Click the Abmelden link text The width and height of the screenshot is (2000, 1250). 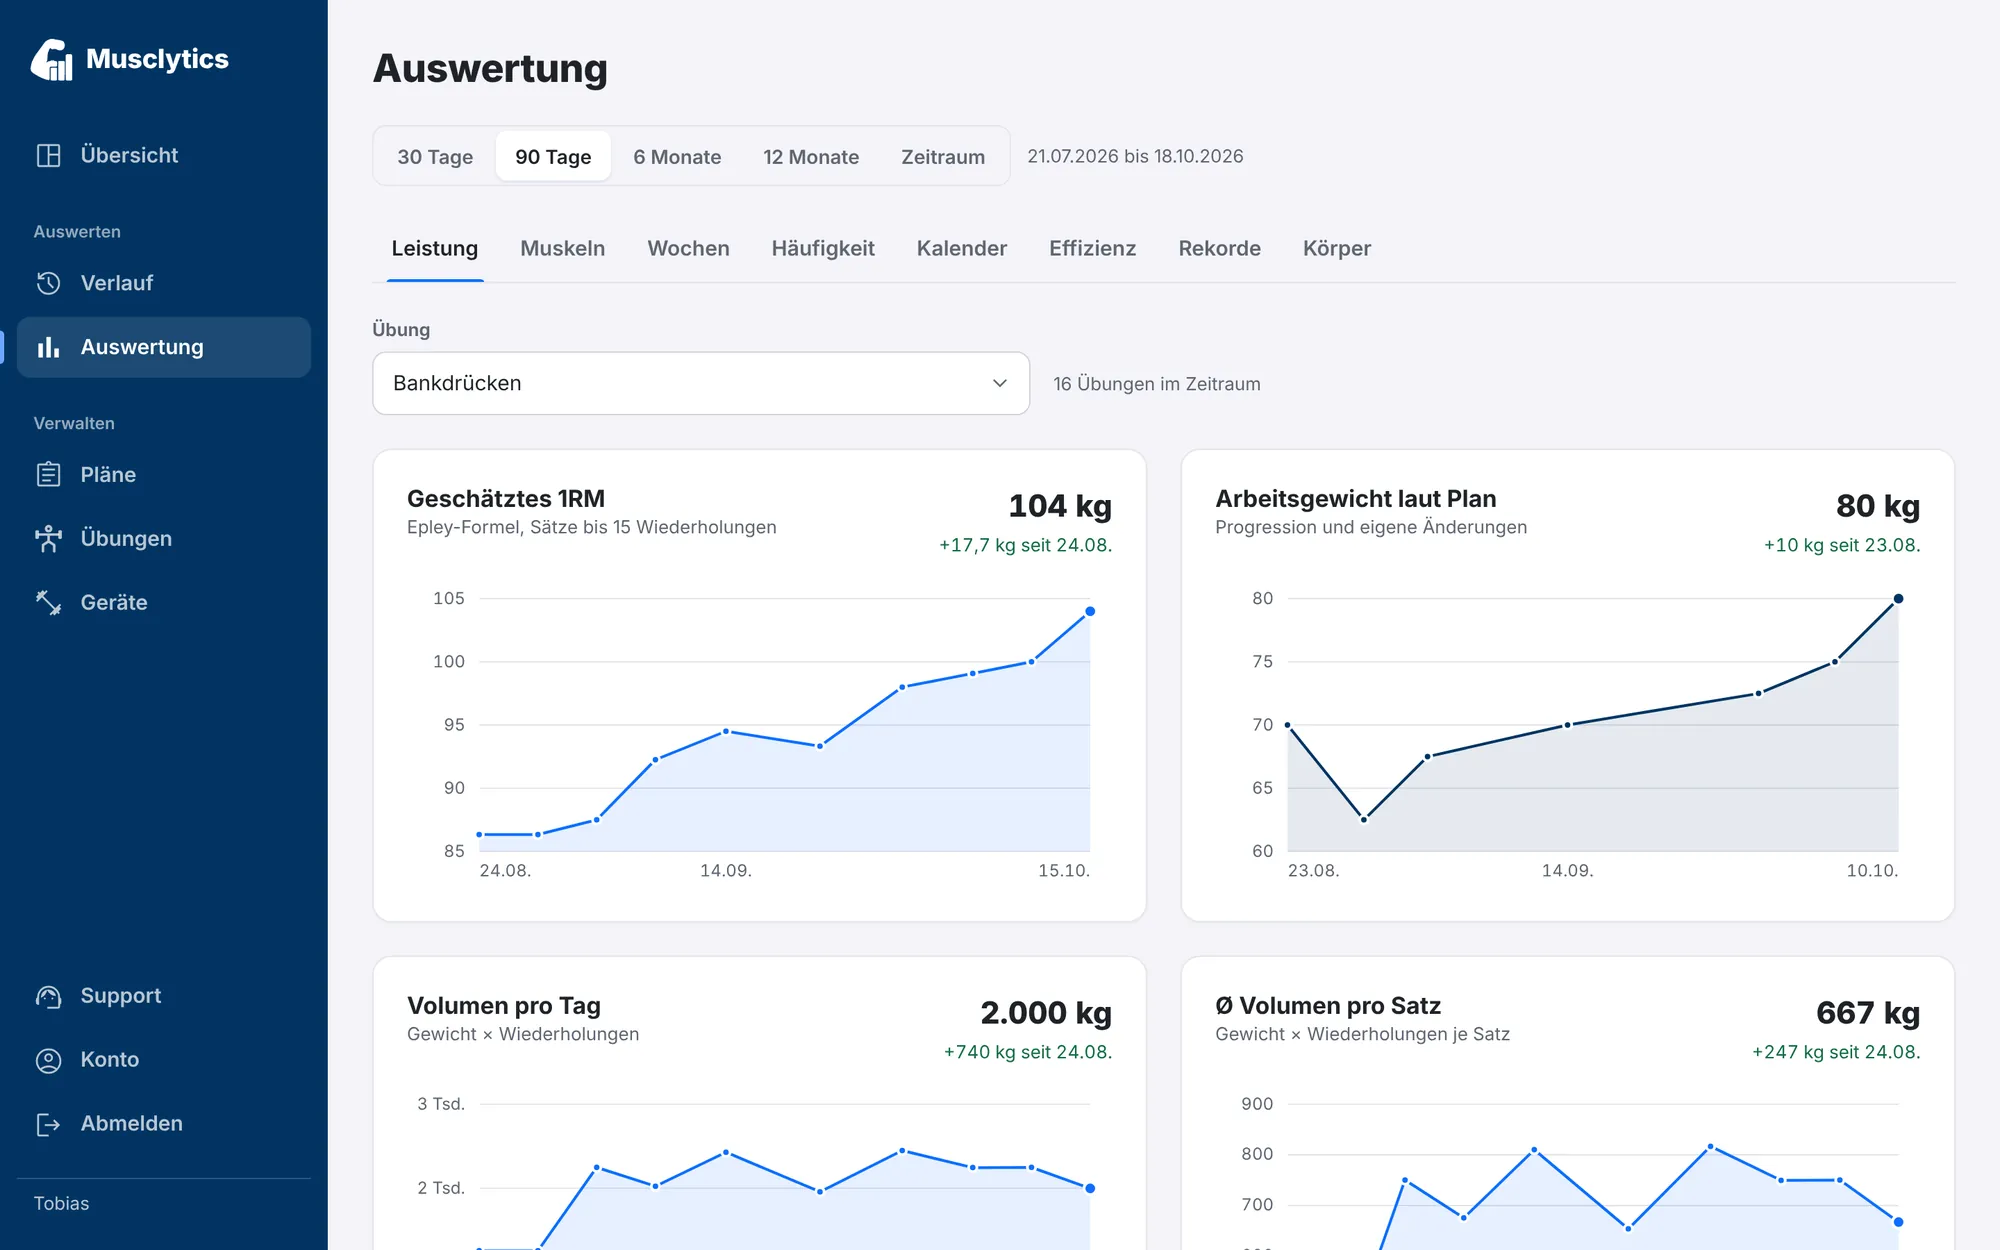(x=132, y=1124)
